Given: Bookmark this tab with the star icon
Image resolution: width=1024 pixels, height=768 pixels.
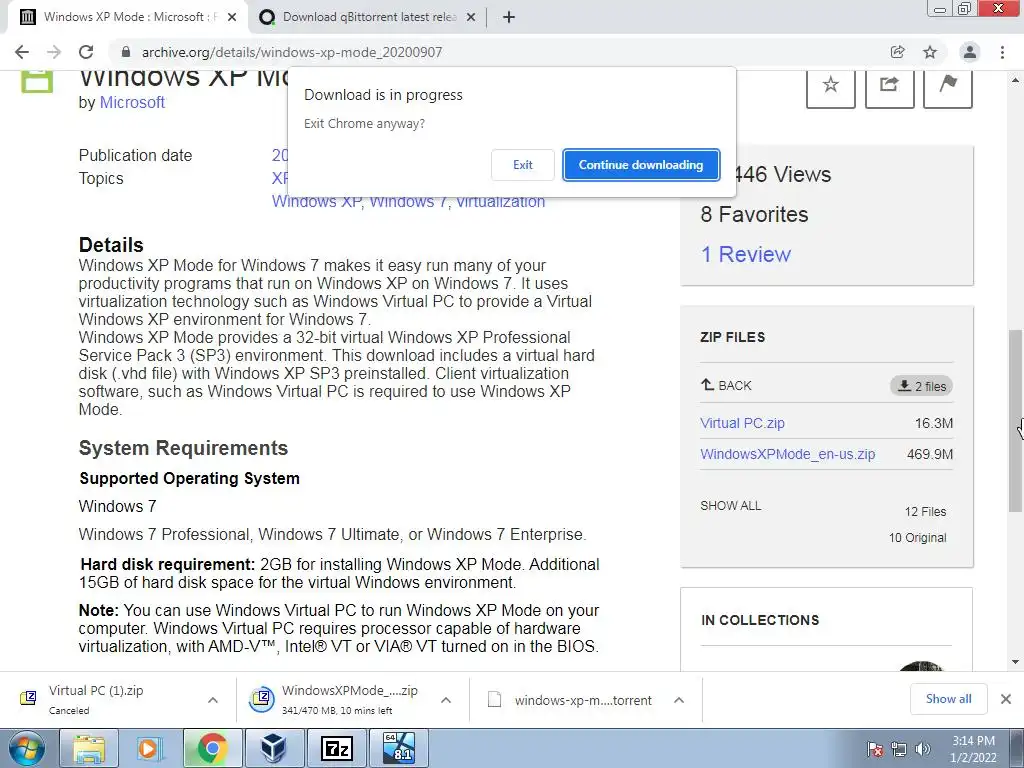Looking at the screenshot, I should tap(930, 52).
